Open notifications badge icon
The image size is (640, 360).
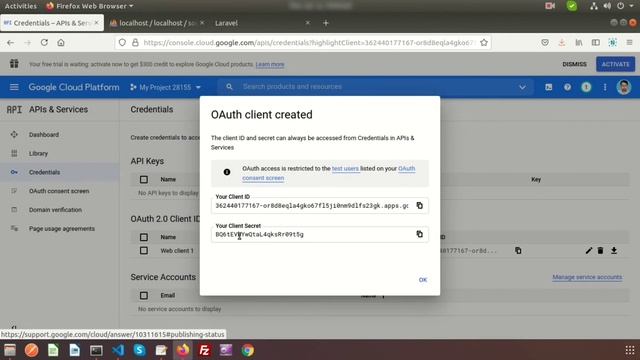tap(586, 87)
